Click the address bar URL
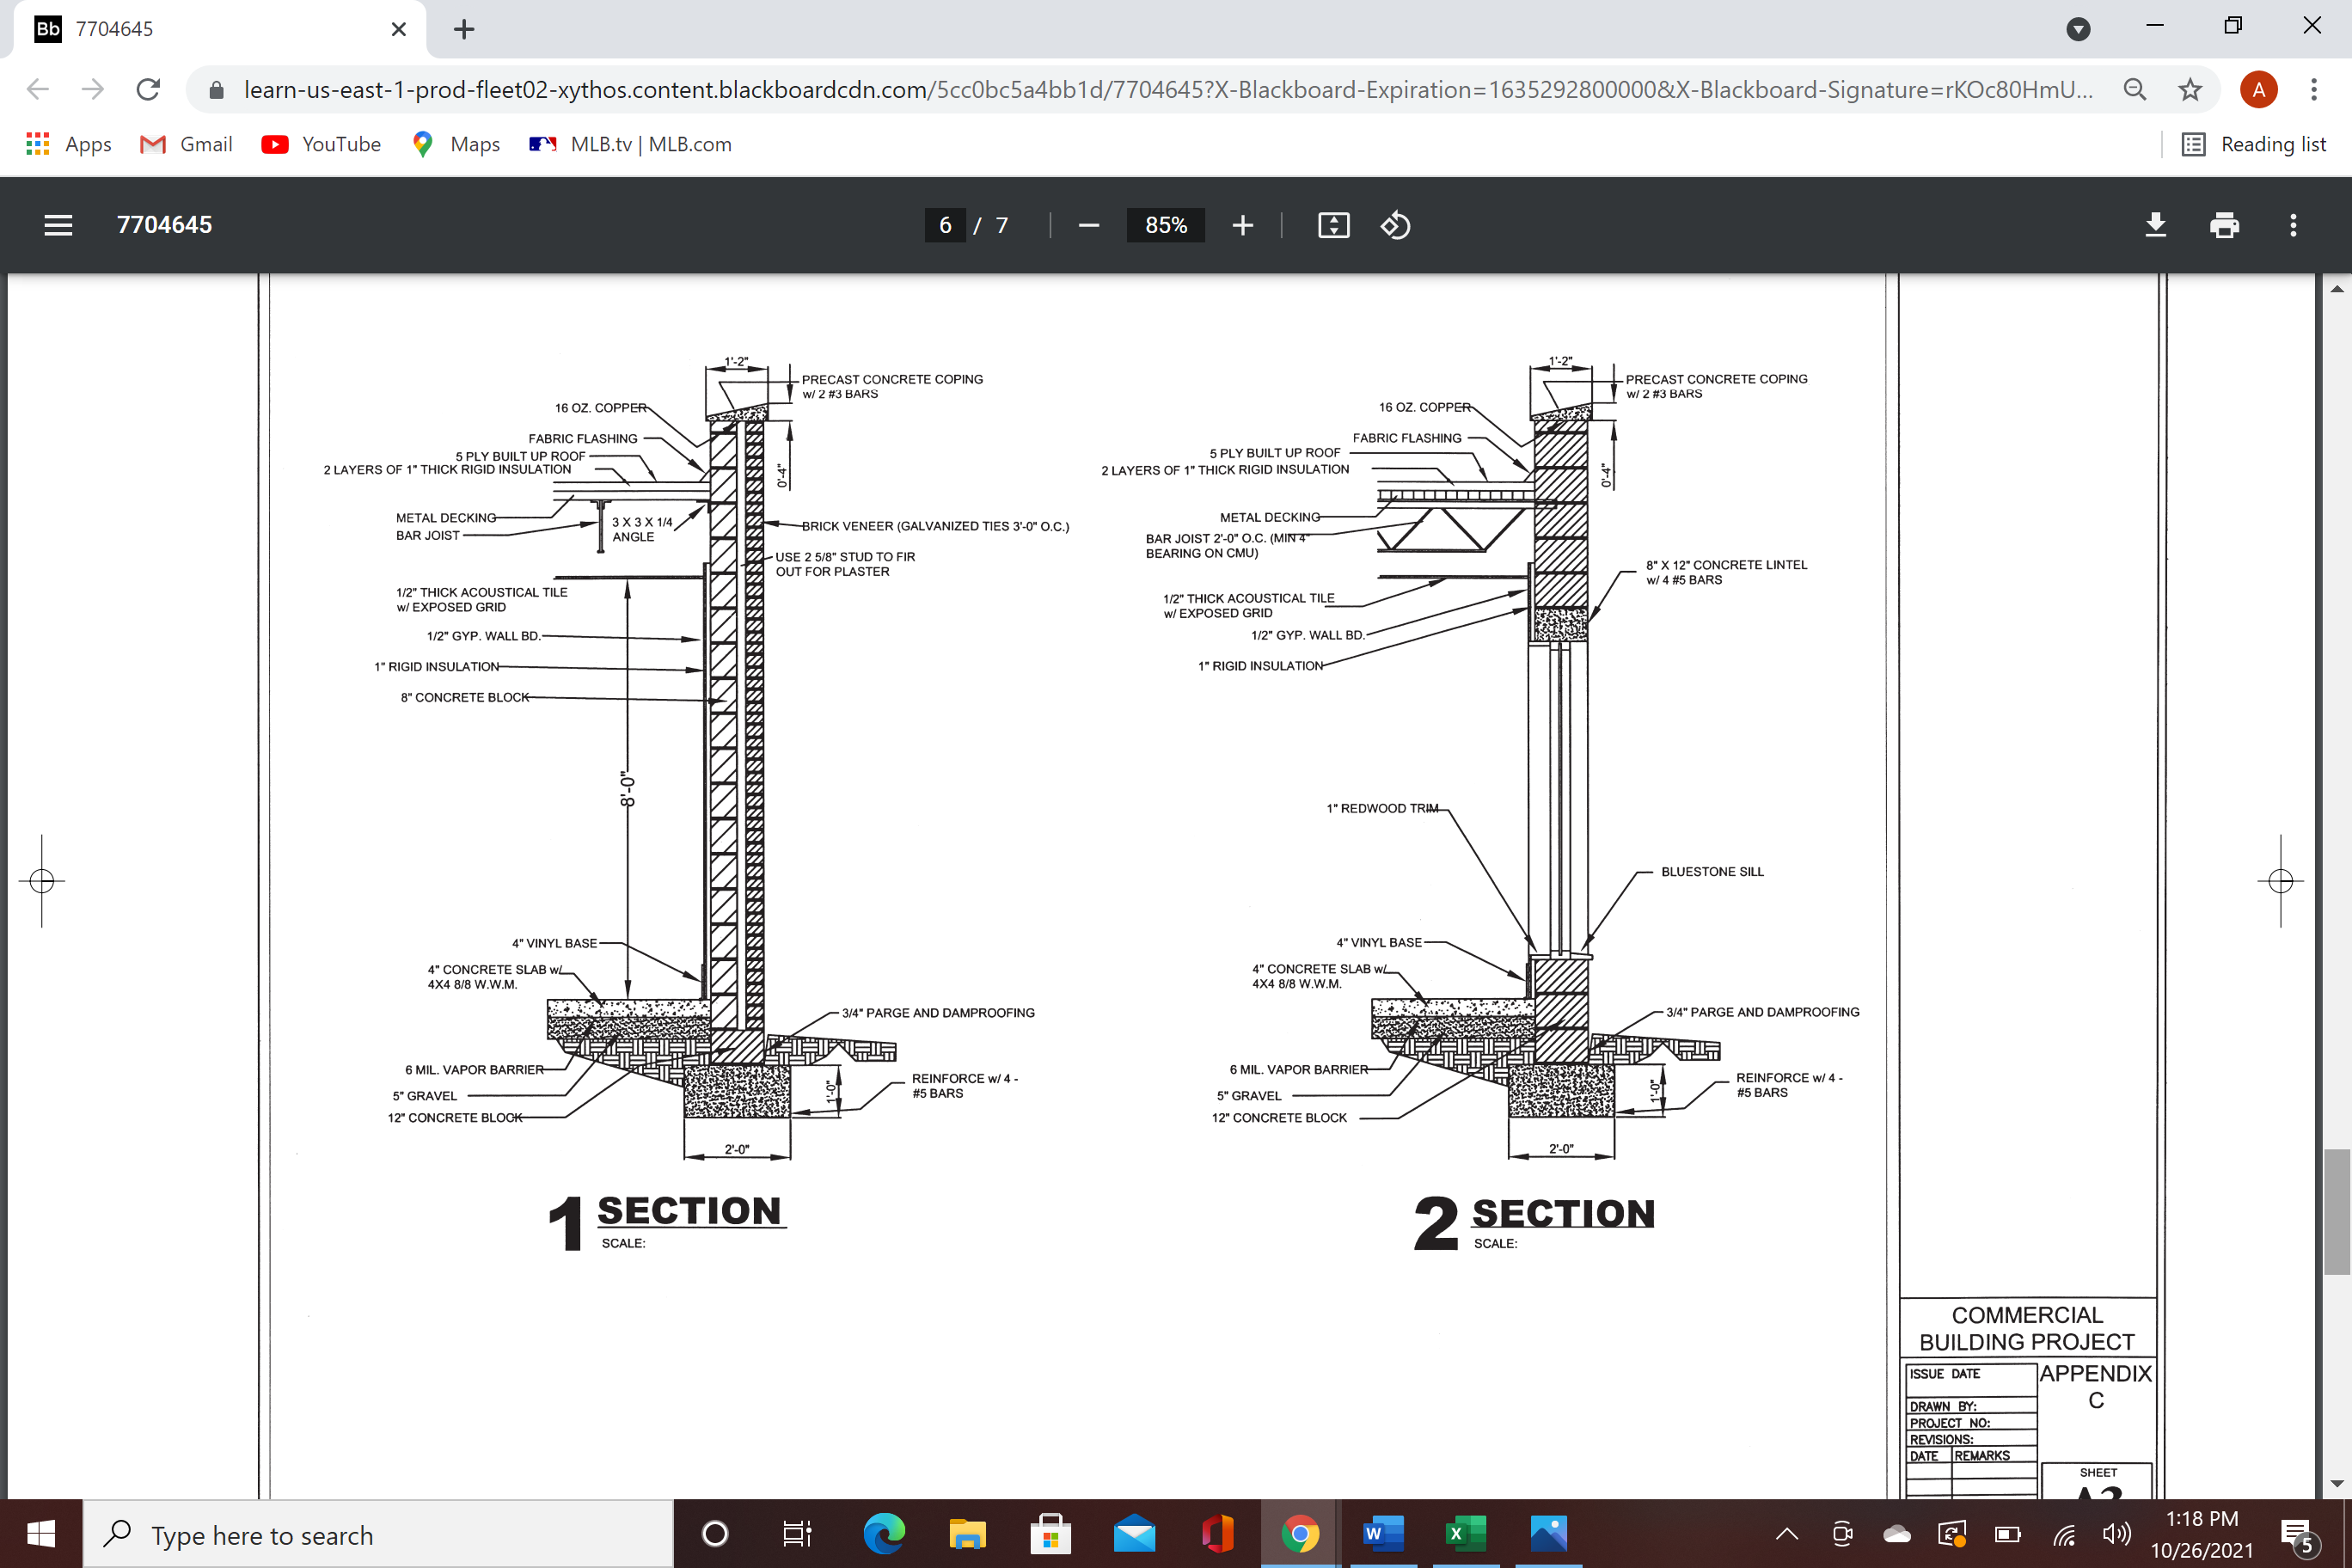Viewport: 2352px width, 1568px height. (x=1168, y=90)
